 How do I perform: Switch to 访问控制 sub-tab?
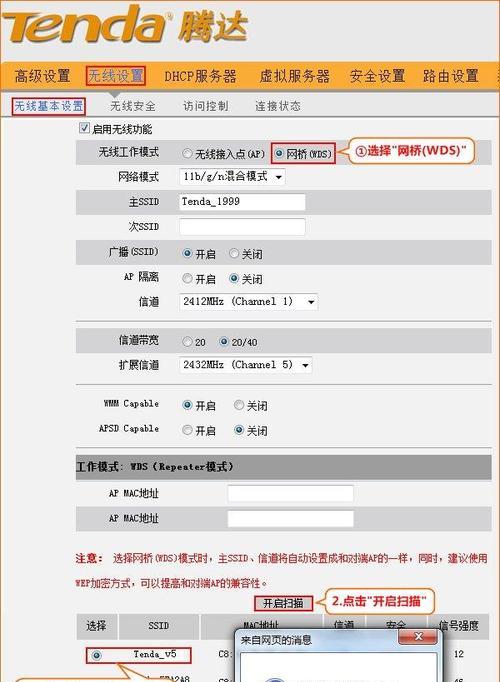click(x=206, y=106)
